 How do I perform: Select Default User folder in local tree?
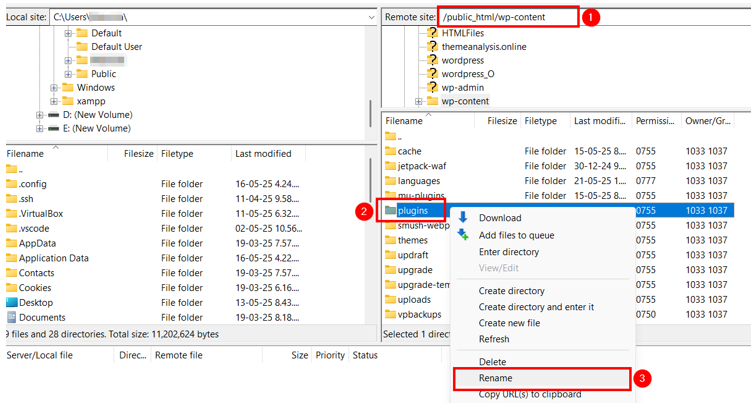[116, 46]
